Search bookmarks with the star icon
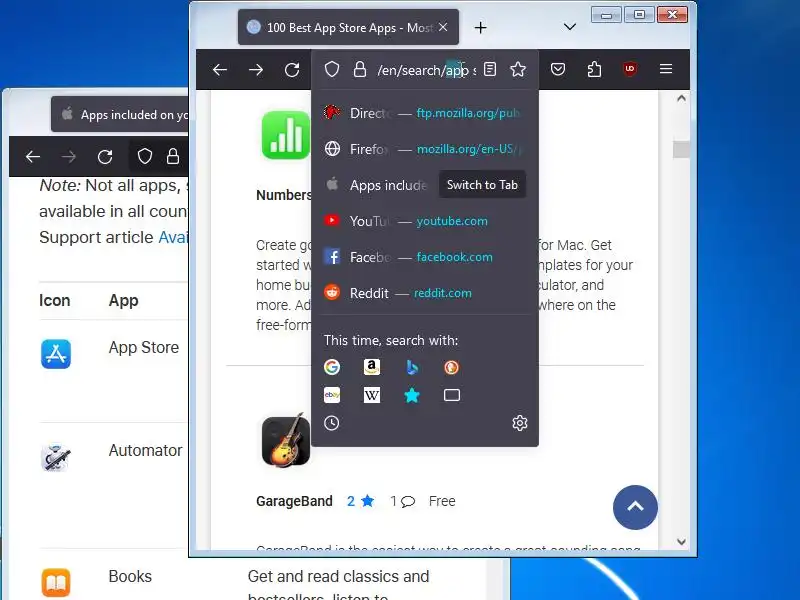The height and width of the screenshot is (600, 800). [x=412, y=395]
